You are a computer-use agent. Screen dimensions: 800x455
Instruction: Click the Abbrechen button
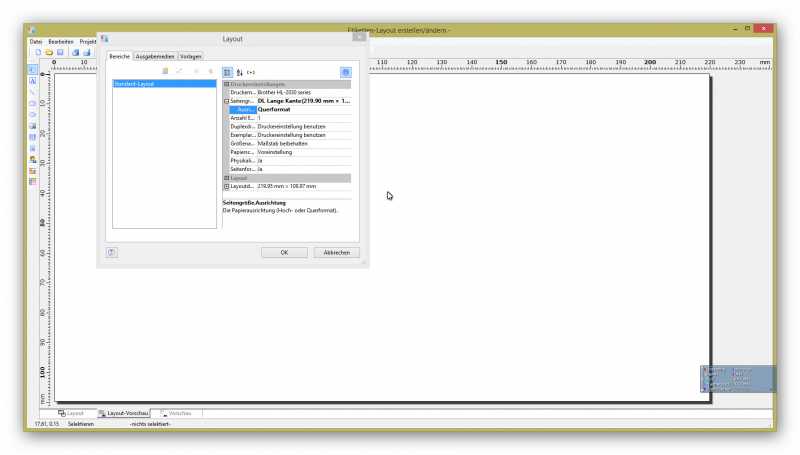click(336, 253)
